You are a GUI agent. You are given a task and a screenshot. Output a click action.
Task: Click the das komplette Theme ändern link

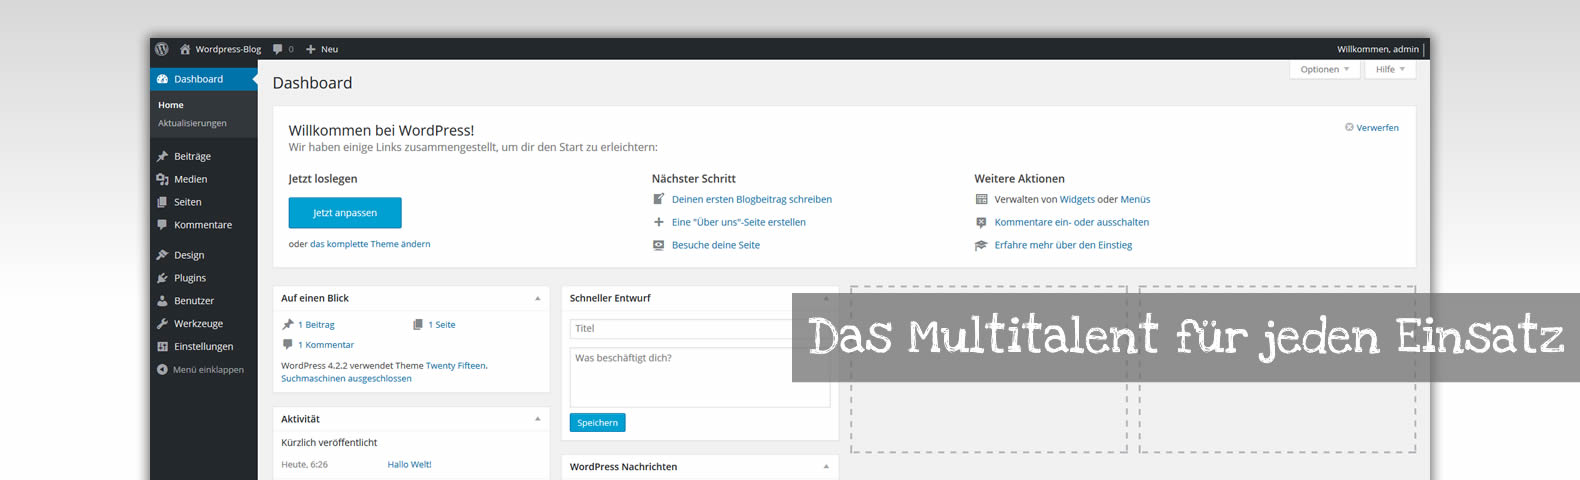pos(370,244)
